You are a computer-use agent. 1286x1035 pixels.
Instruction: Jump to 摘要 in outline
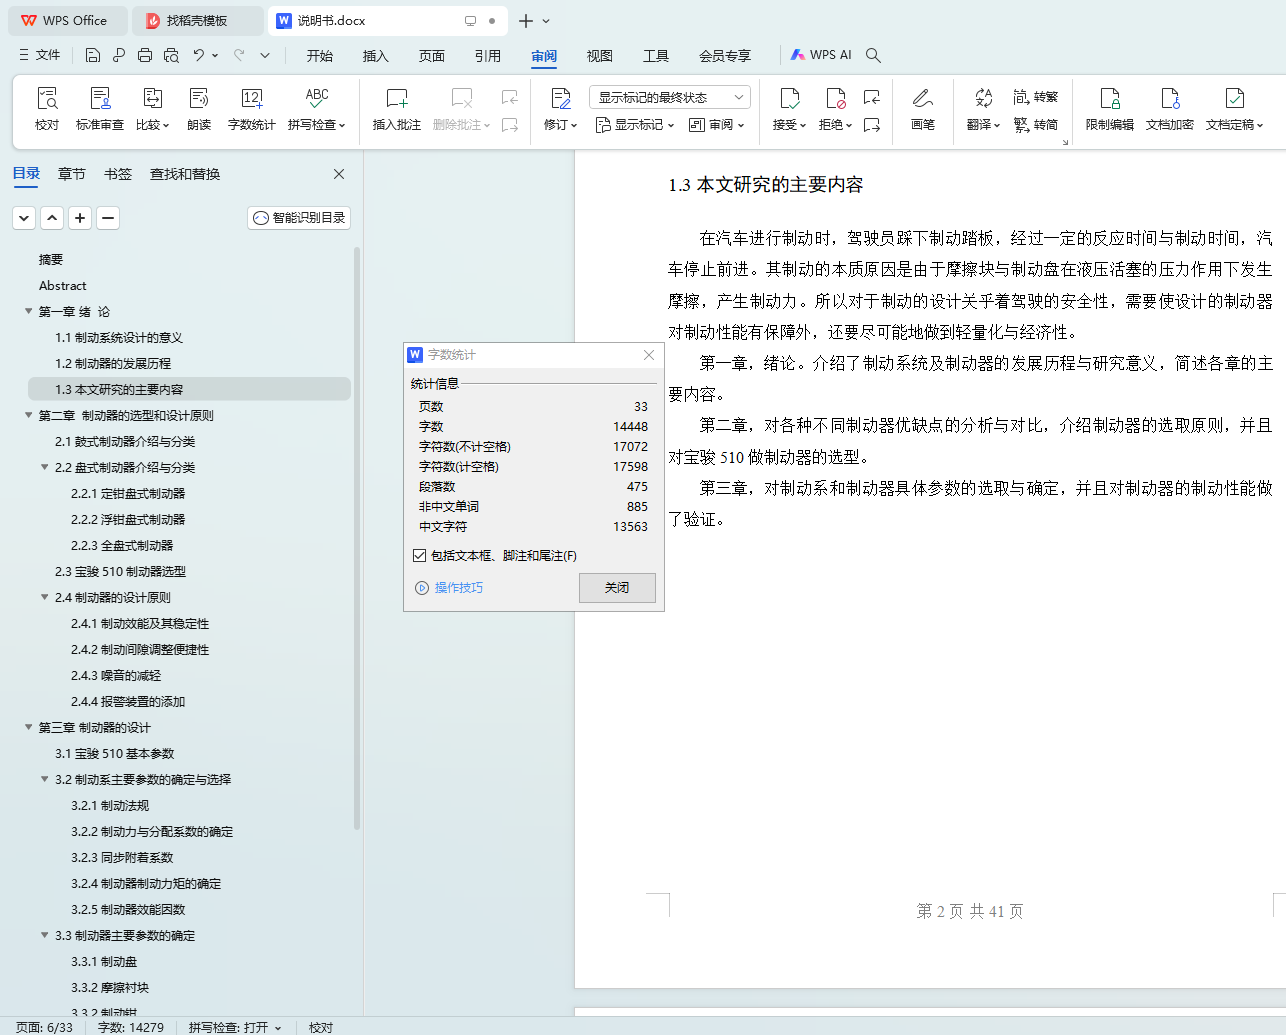[51, 259]
